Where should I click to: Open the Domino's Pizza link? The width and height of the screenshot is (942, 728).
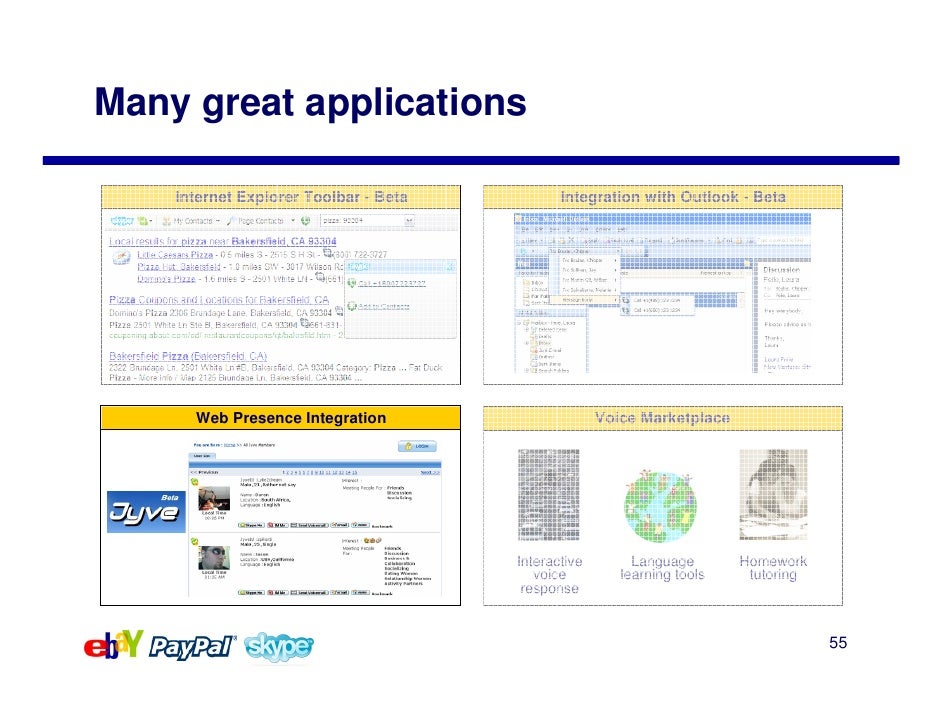coord(166,279)
